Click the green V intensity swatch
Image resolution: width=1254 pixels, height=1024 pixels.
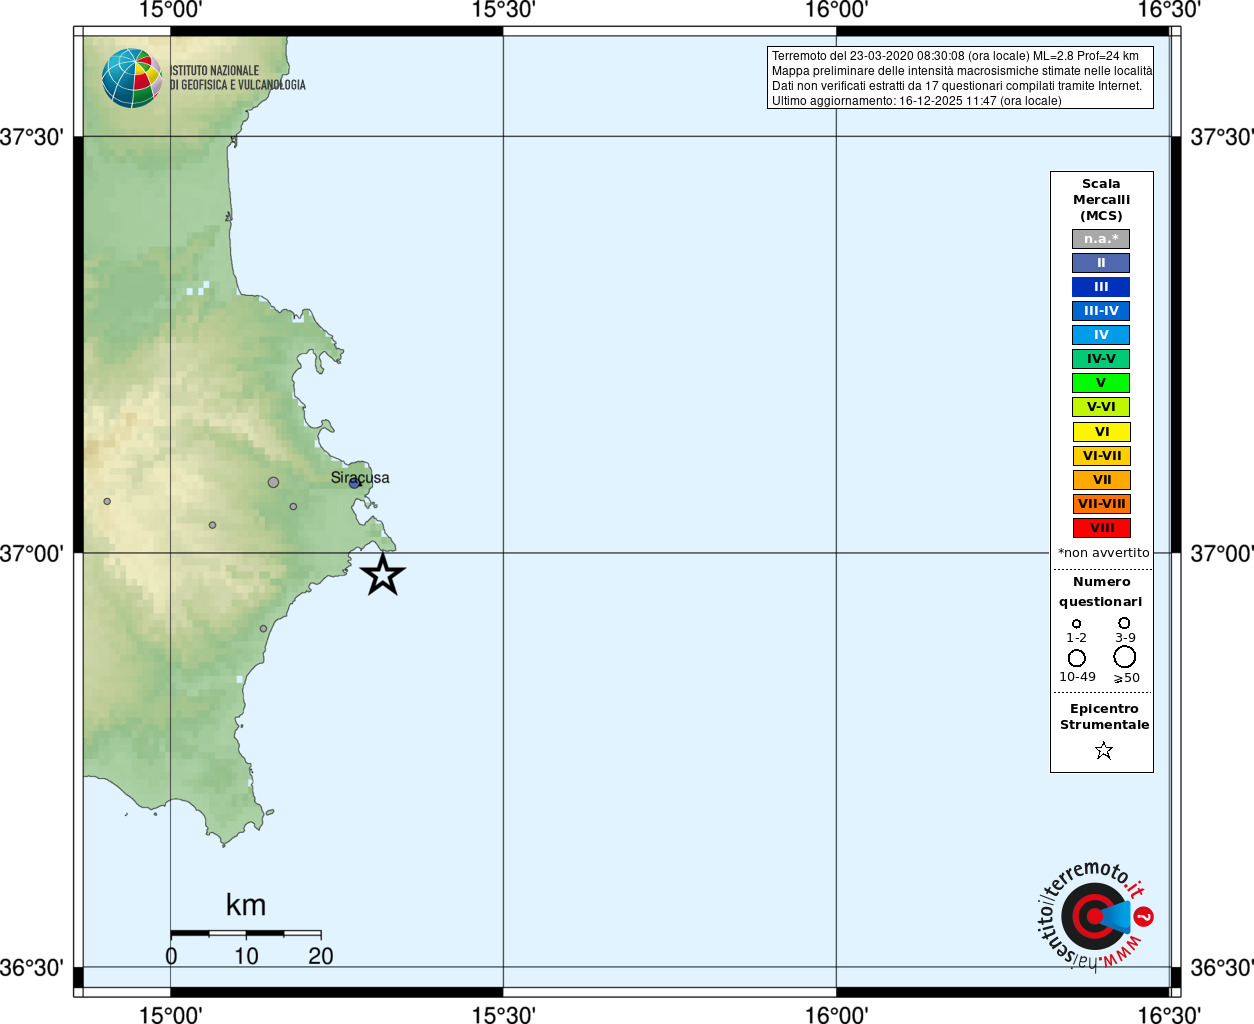pos(1101,383)
